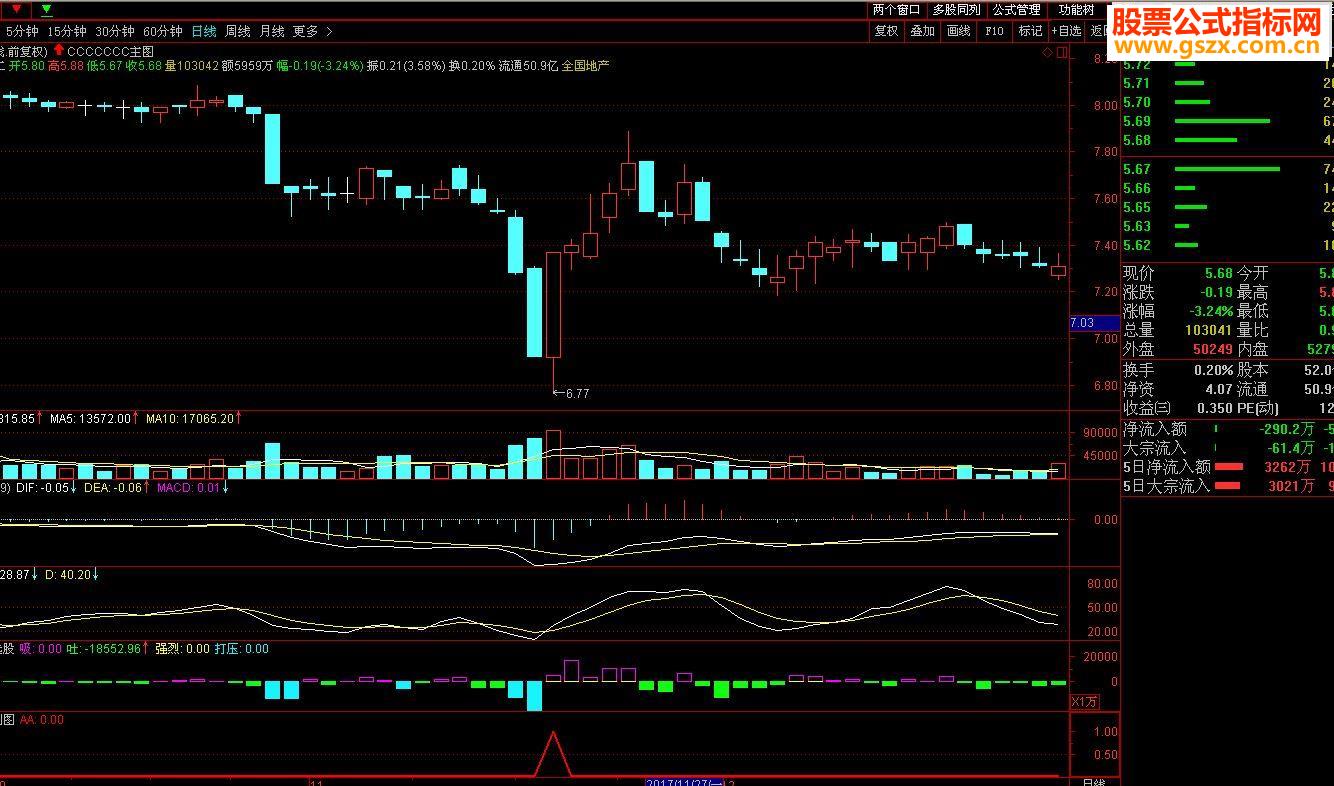The height and width of the screenshot is (786, 1334).
Task: Click the green down-triangle icon
Action: (x=46, y=10)
